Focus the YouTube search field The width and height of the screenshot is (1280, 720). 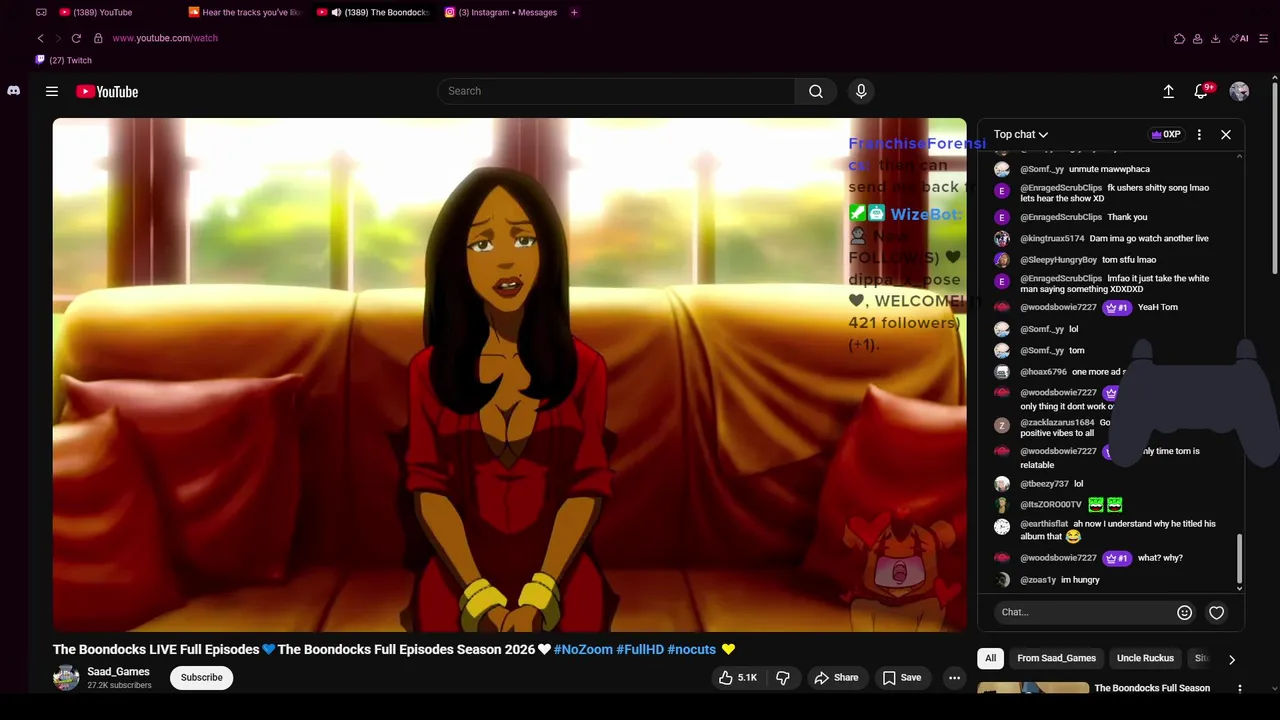point(616,91)
